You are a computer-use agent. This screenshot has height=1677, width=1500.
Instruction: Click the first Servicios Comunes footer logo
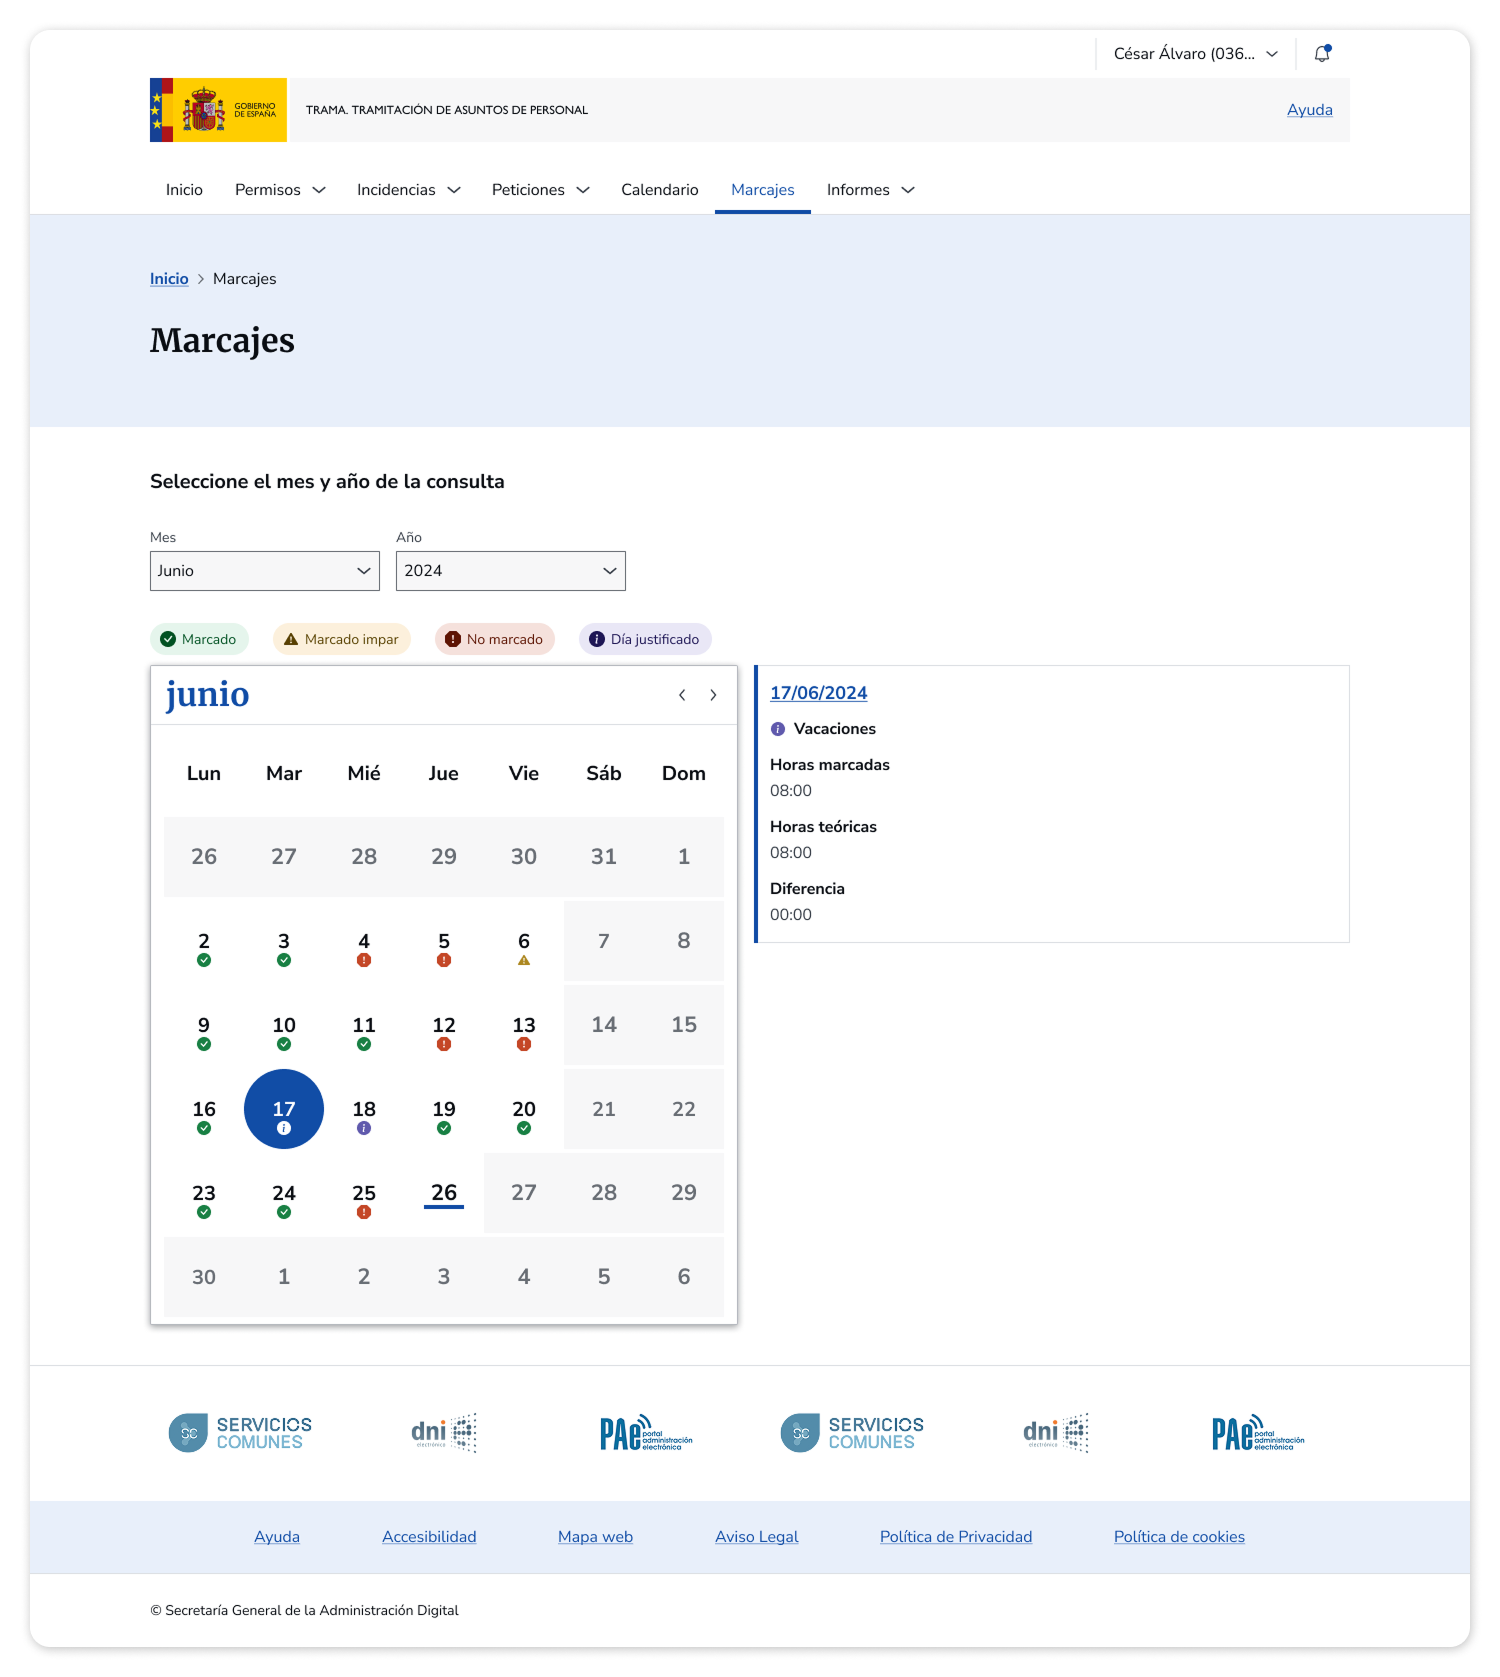pyautogui.click(x=240, y=1433)
